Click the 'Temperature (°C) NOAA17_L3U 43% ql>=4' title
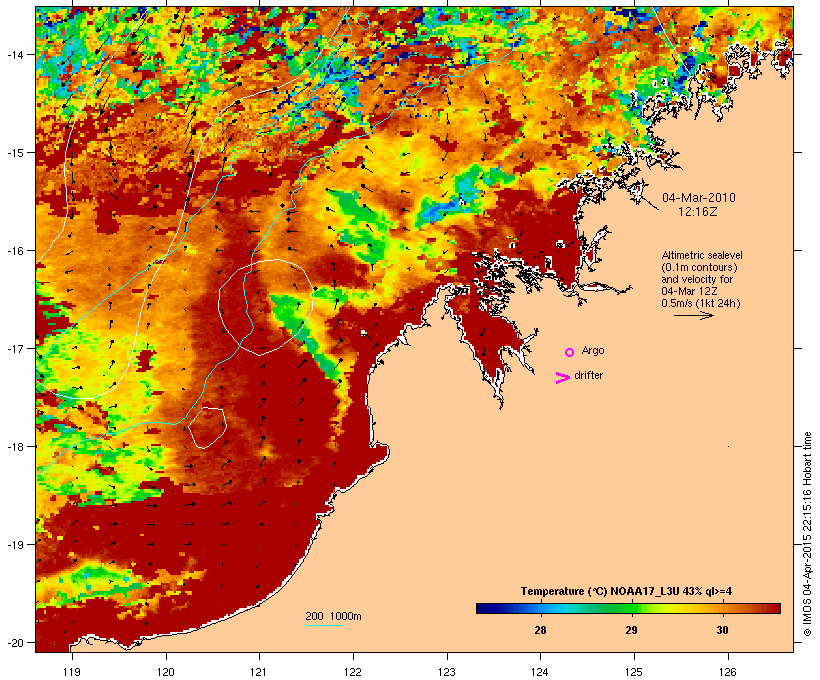This screenshot has width=820, height=680. [x=626, y=592]
